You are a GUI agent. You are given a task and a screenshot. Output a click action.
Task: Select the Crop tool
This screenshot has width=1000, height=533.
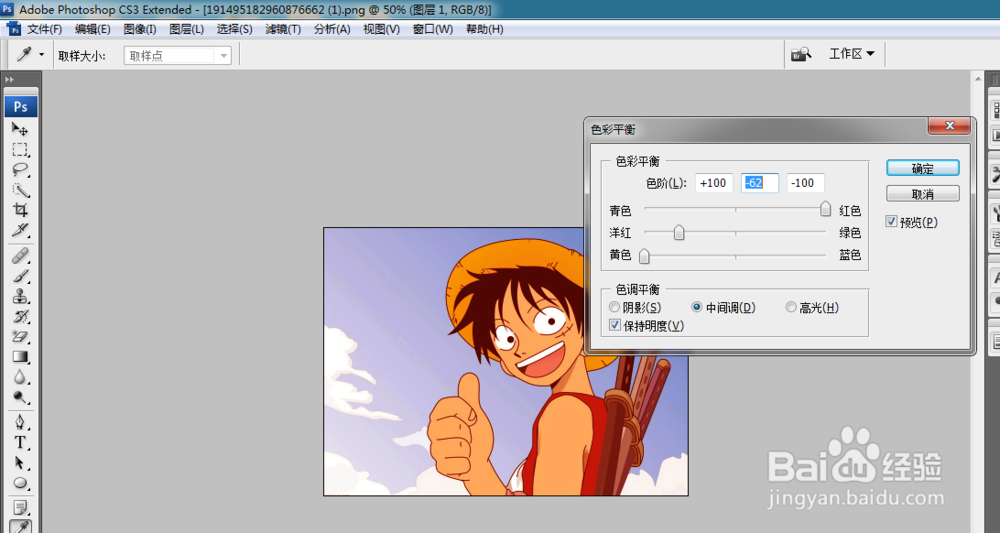(20, 210)
